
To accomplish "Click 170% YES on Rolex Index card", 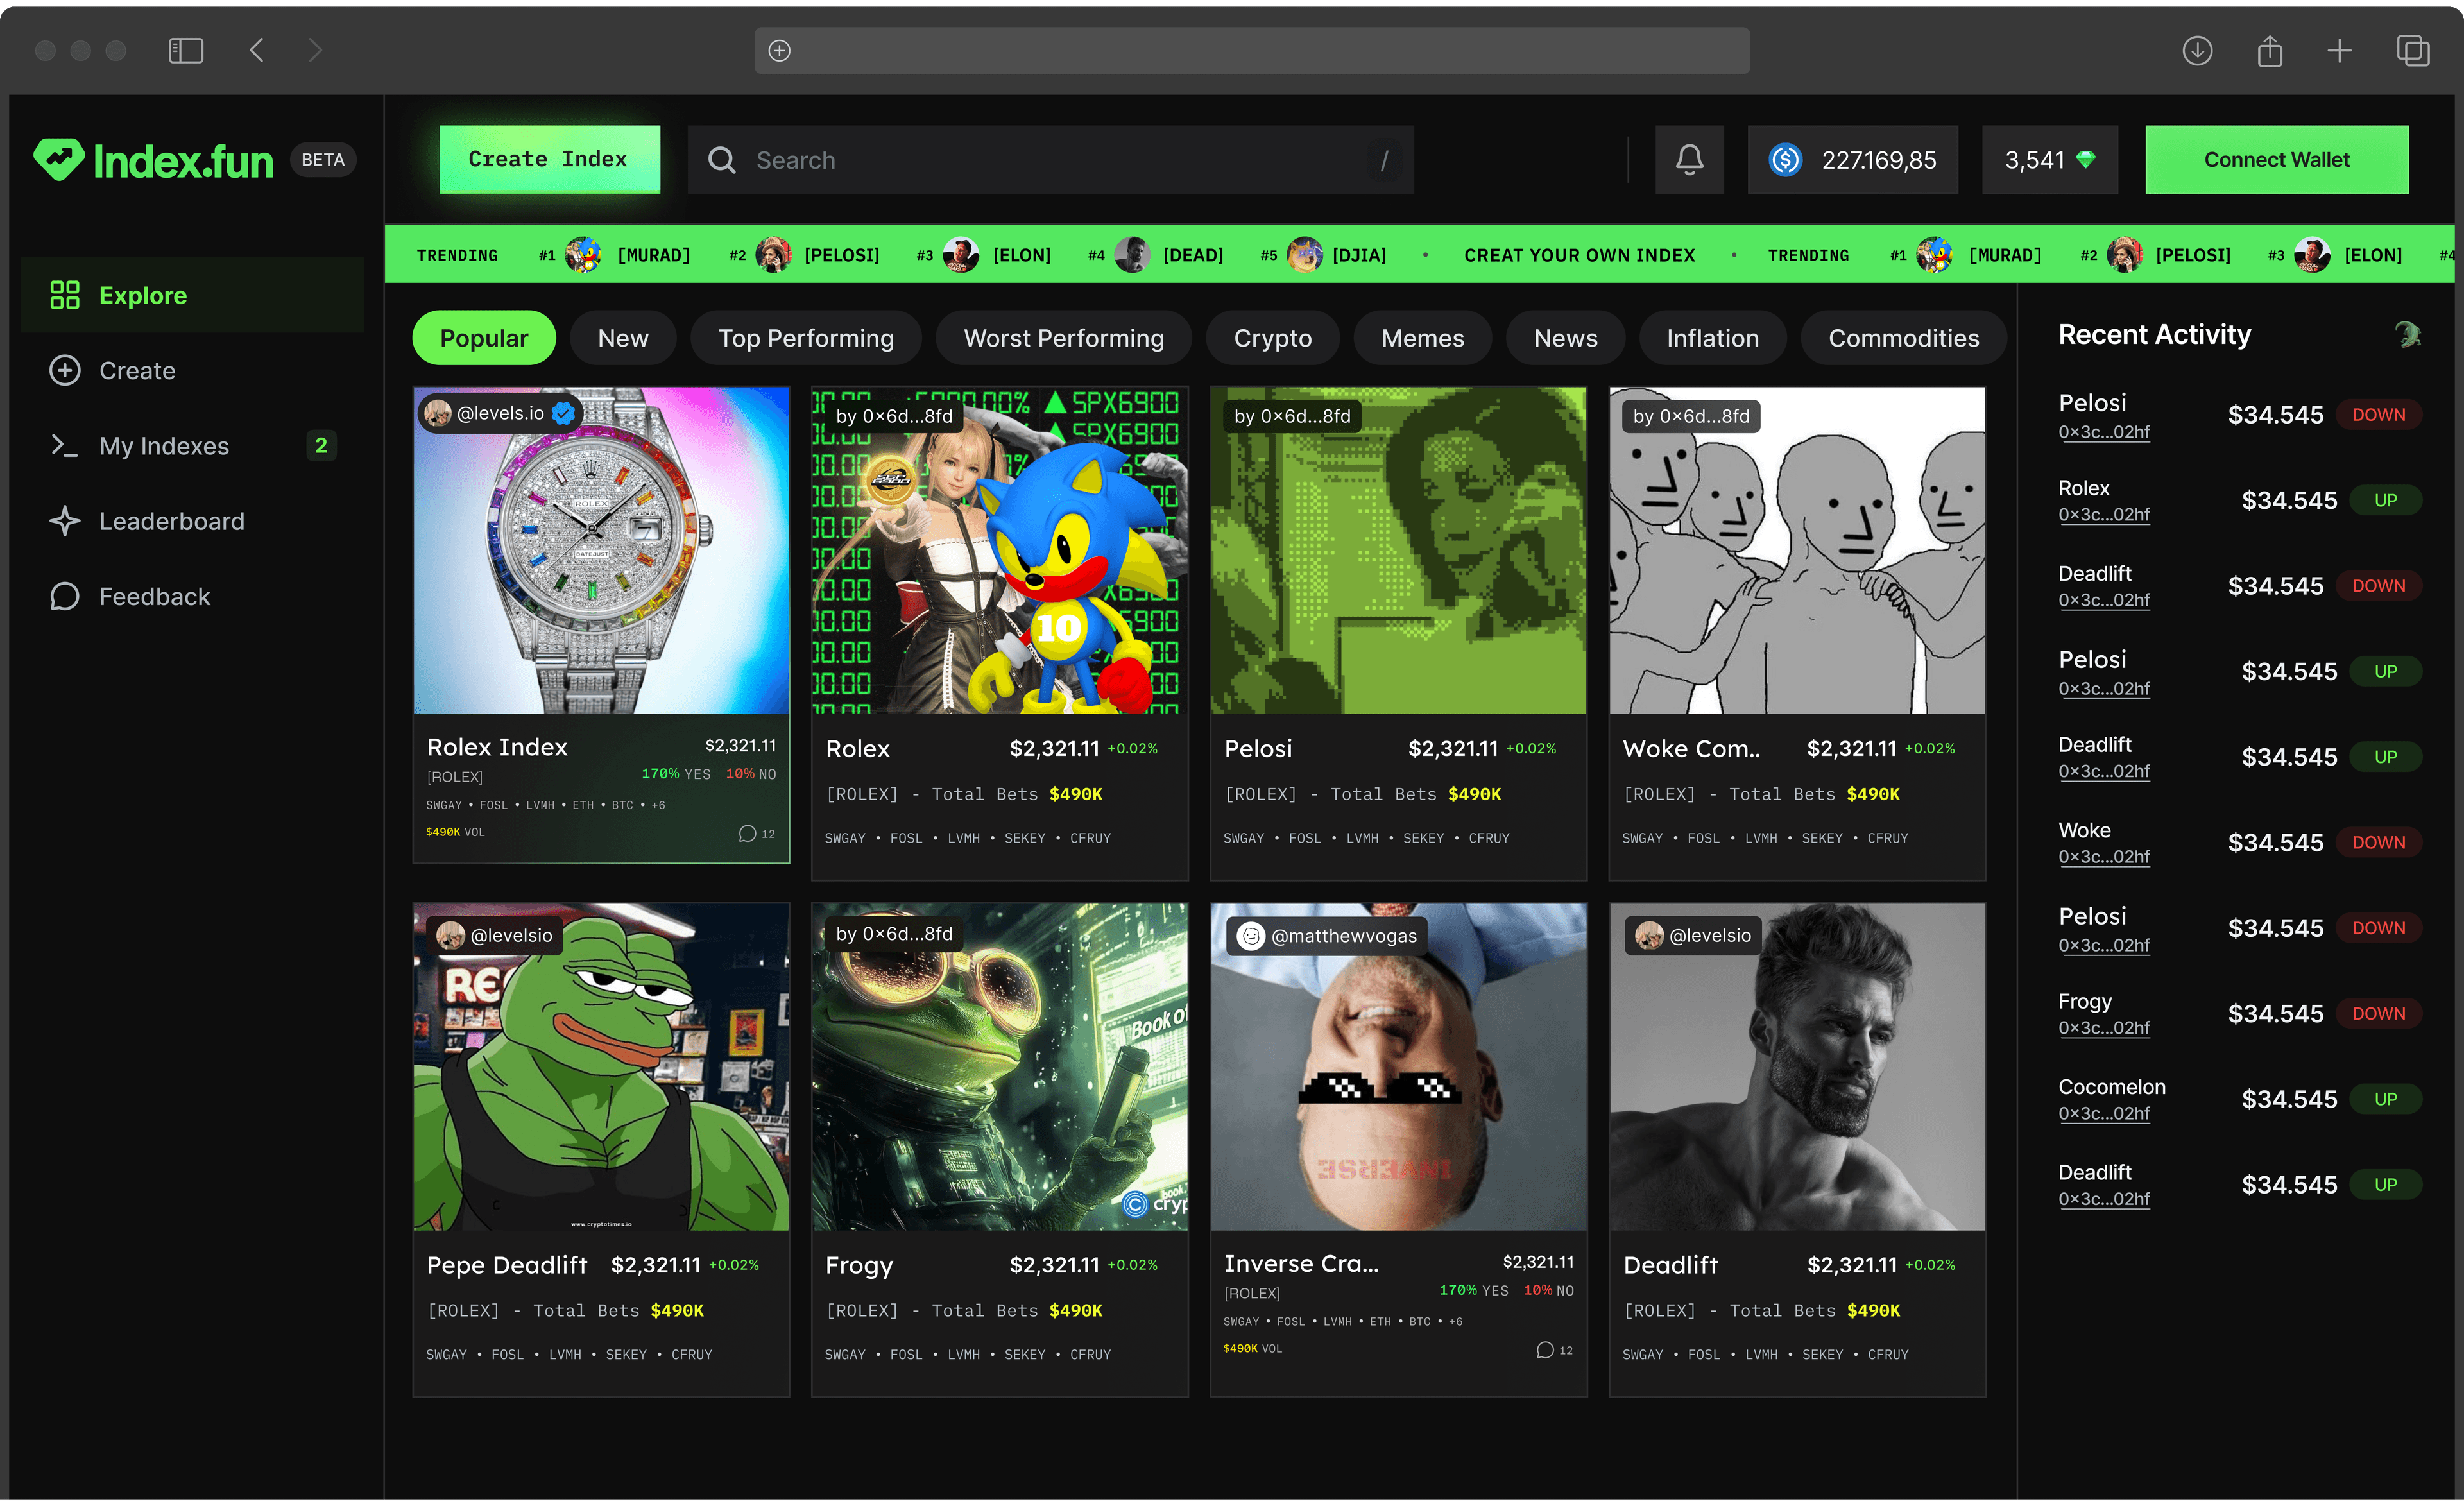I will tap(676, 774).
